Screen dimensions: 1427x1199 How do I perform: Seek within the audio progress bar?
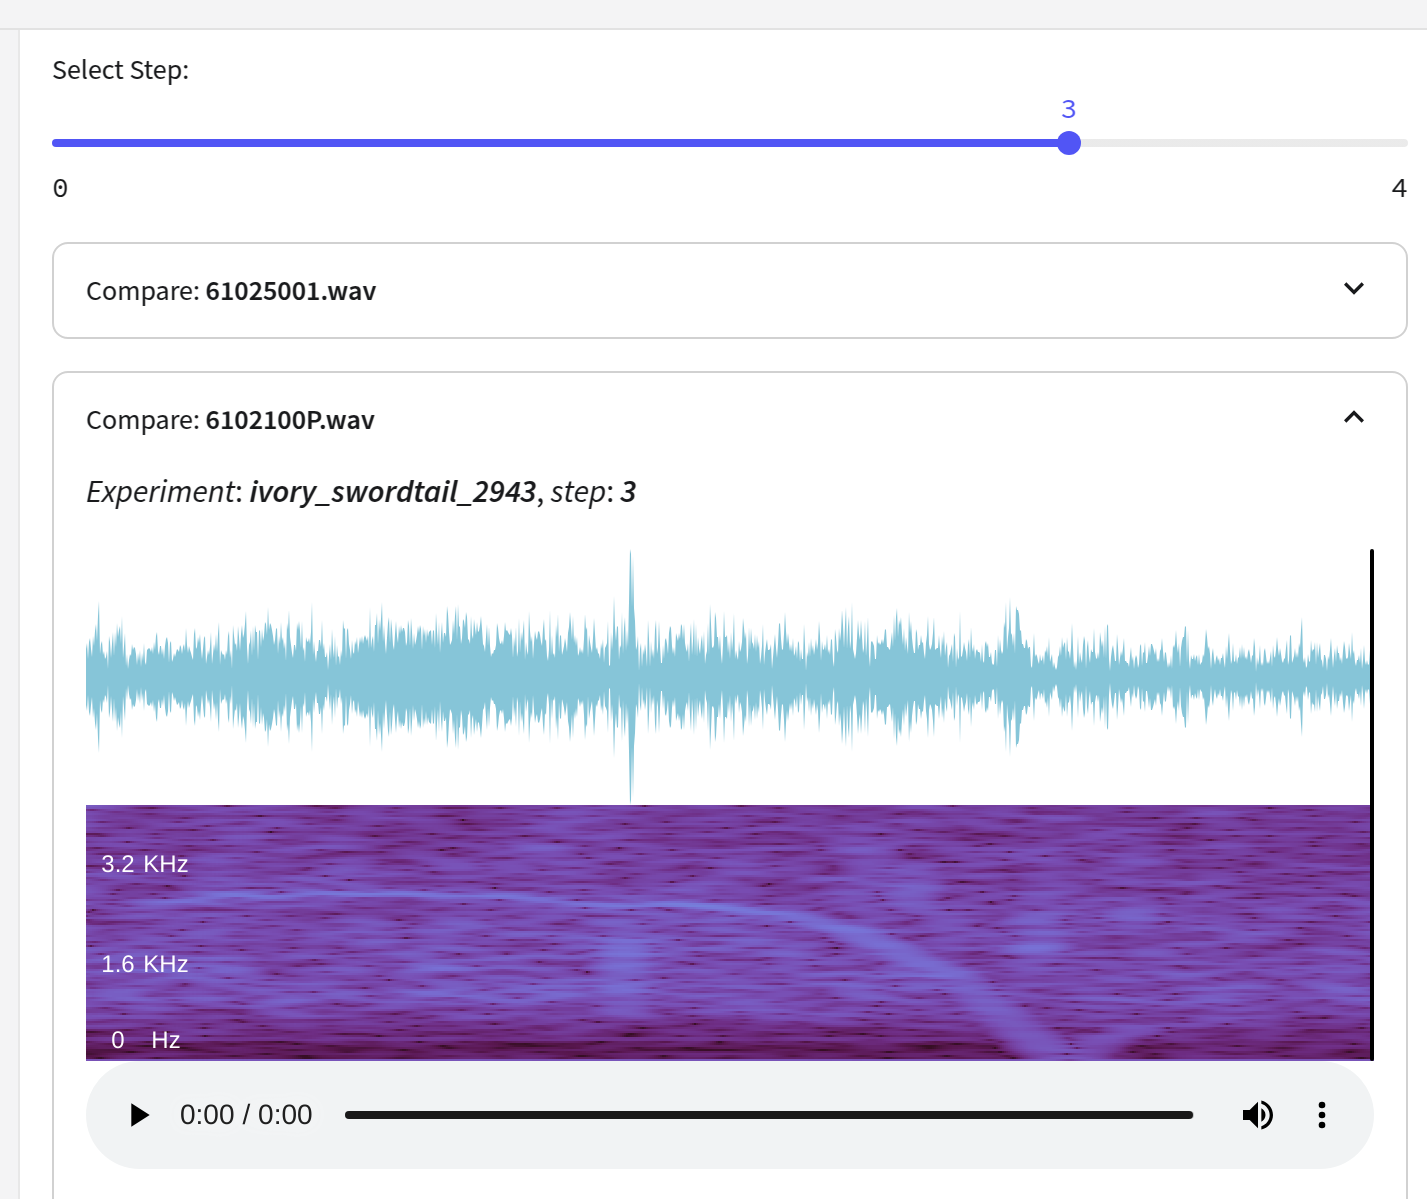(x=769, y=1115)
